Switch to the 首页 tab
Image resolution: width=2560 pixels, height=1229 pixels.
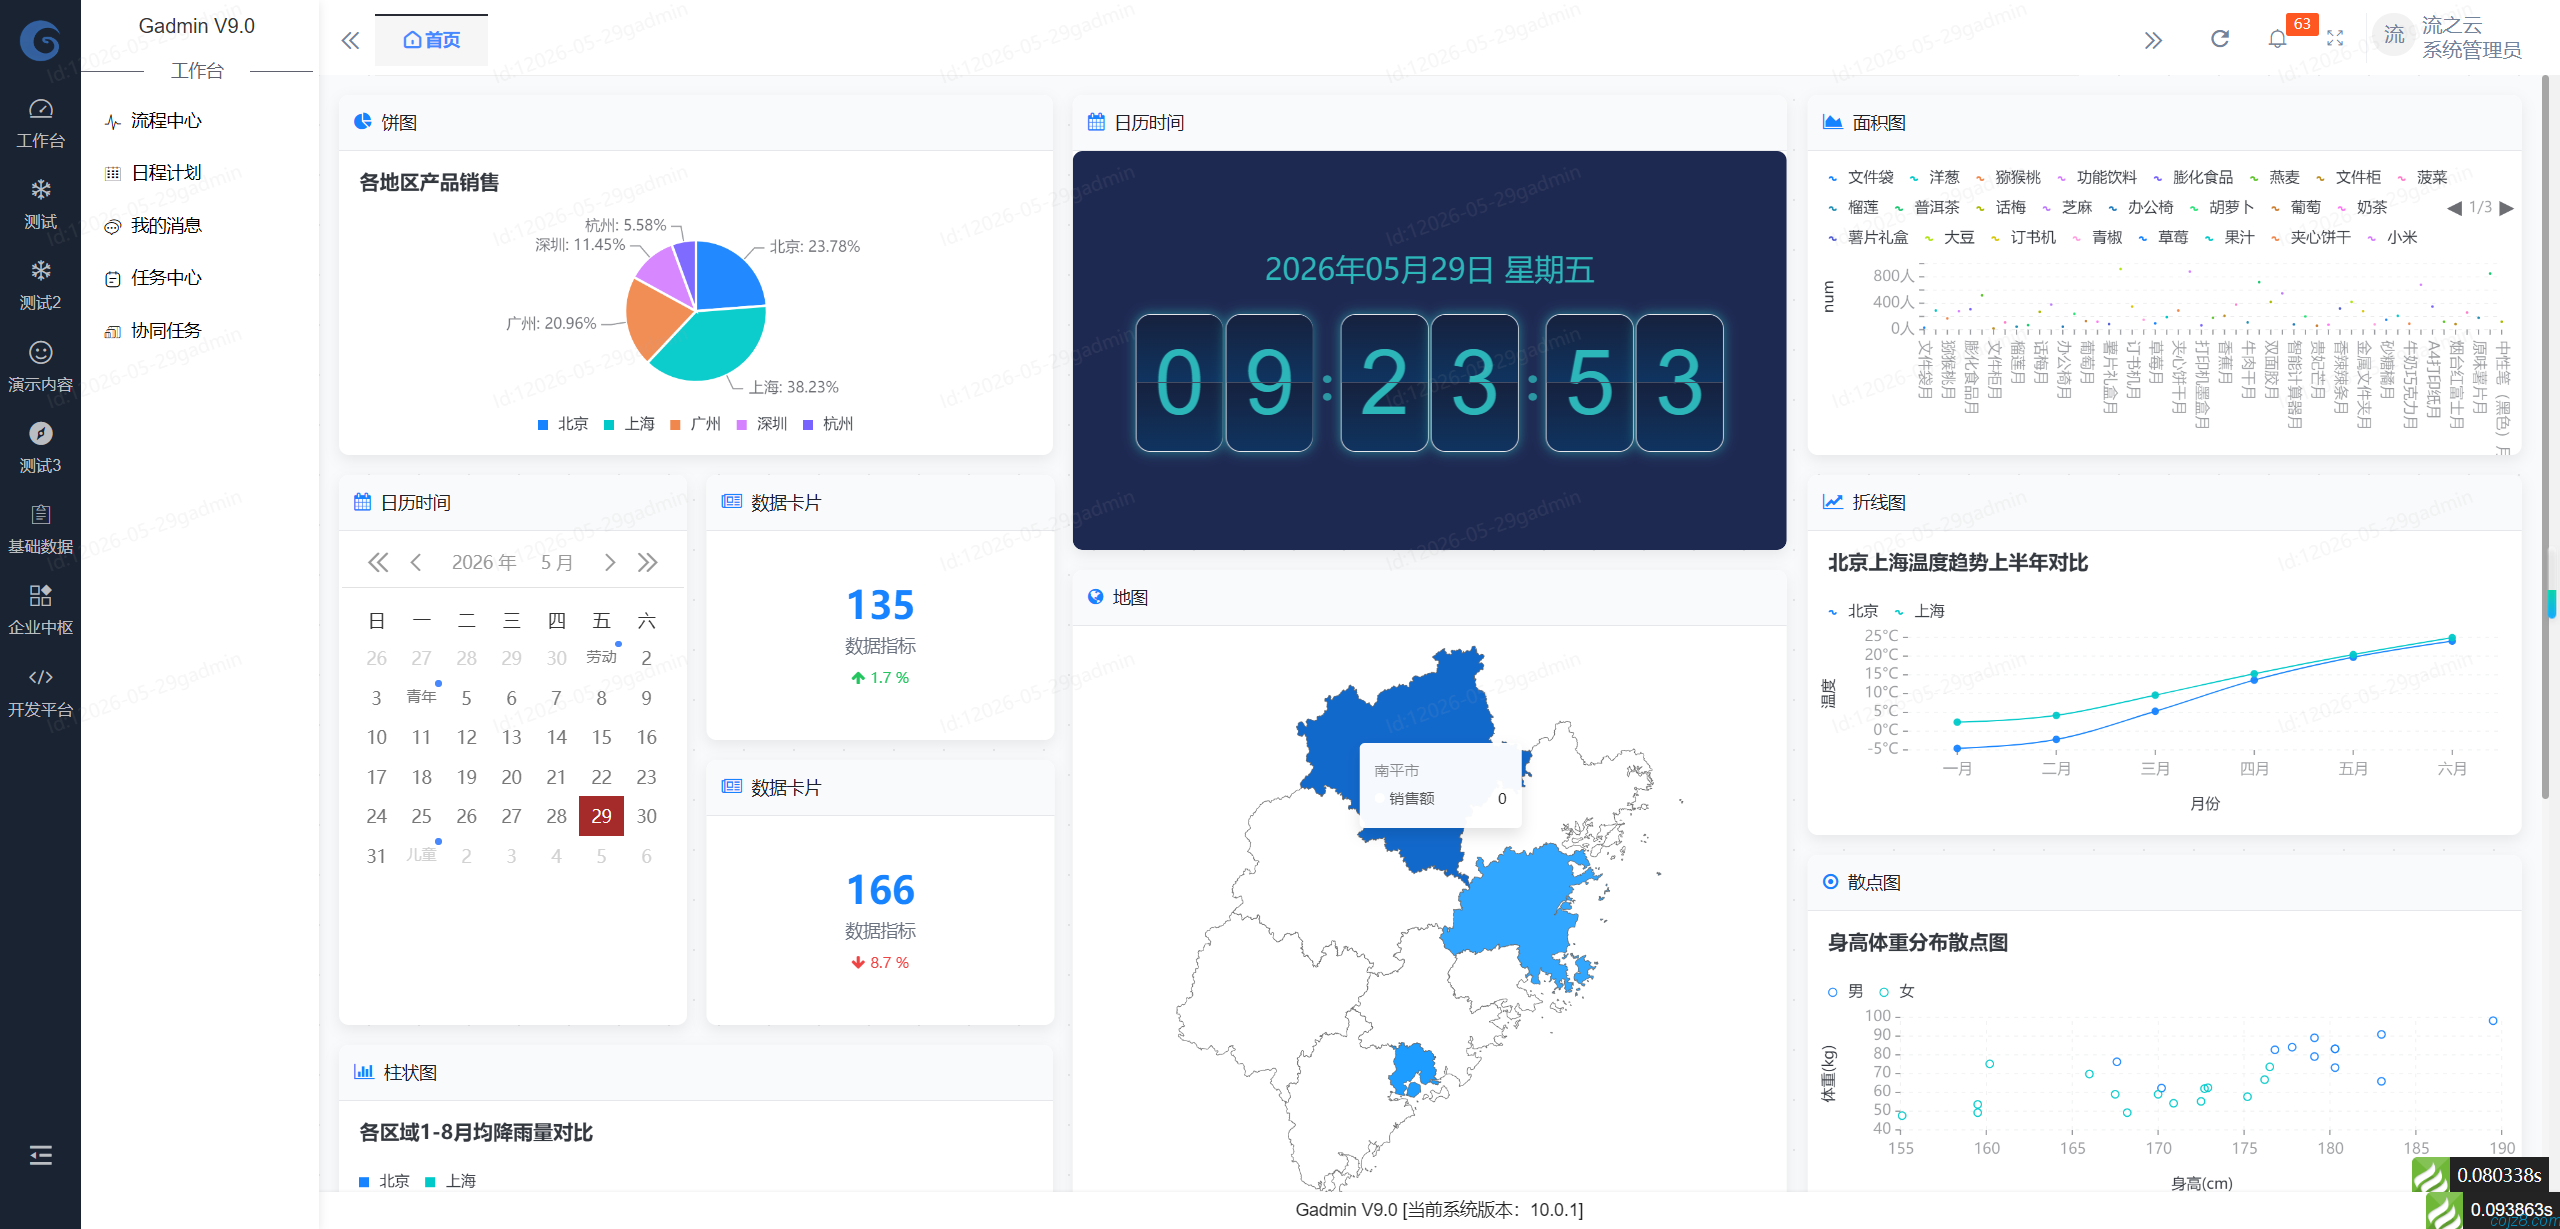[432, 40]
